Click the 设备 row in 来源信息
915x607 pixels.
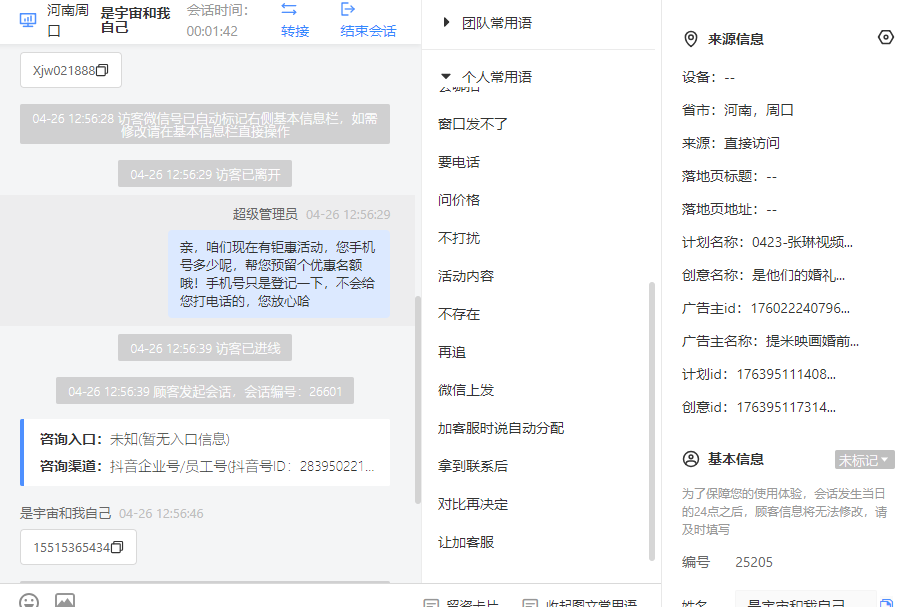pos(708,77)
